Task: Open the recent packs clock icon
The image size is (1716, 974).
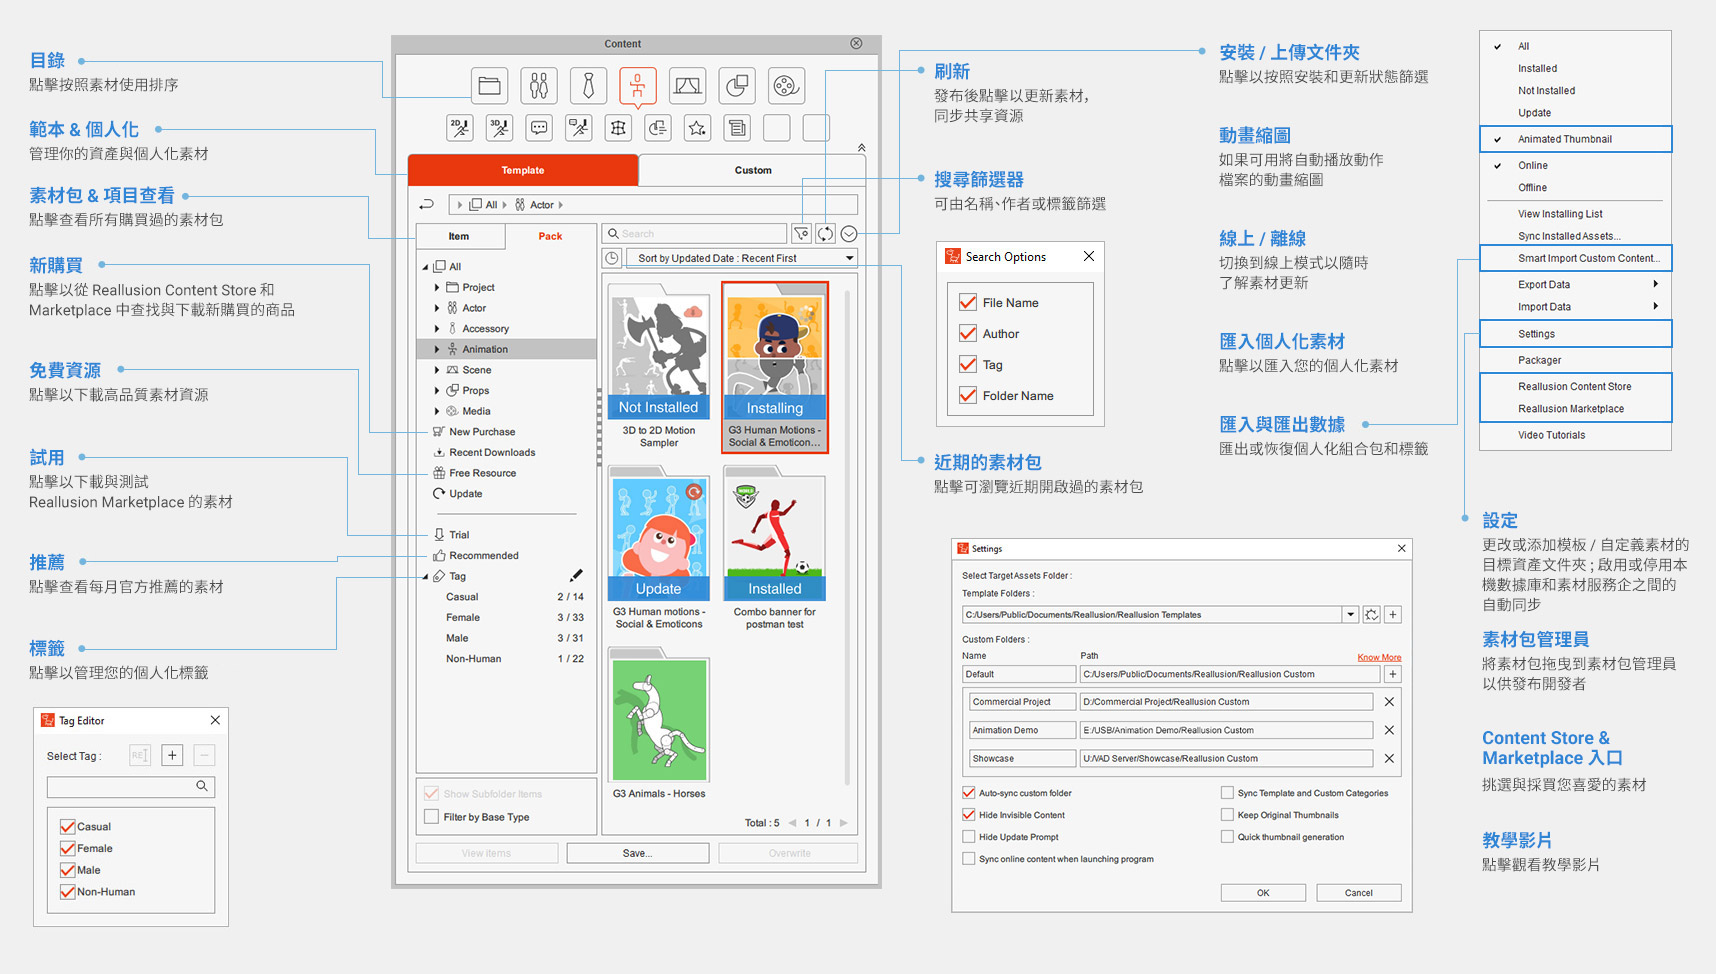Action: 612,258
